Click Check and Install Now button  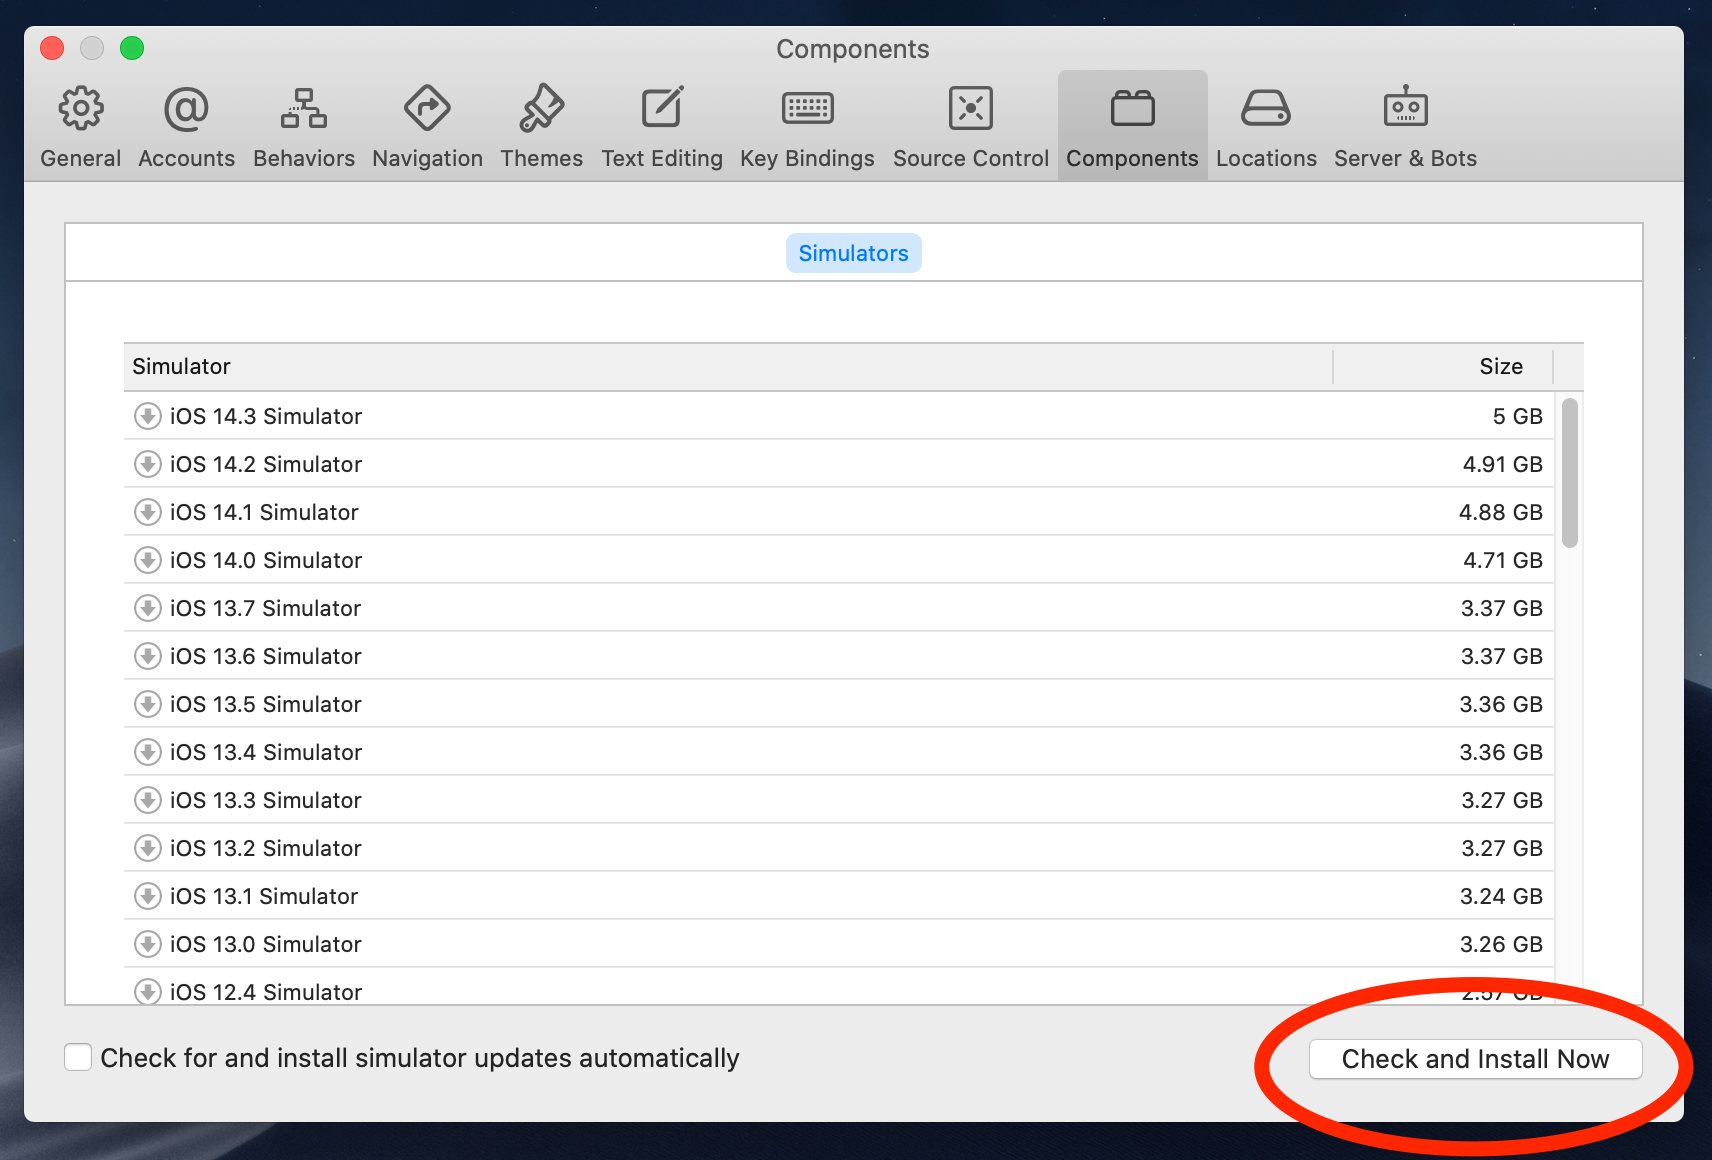[x=1476, y=1059]
